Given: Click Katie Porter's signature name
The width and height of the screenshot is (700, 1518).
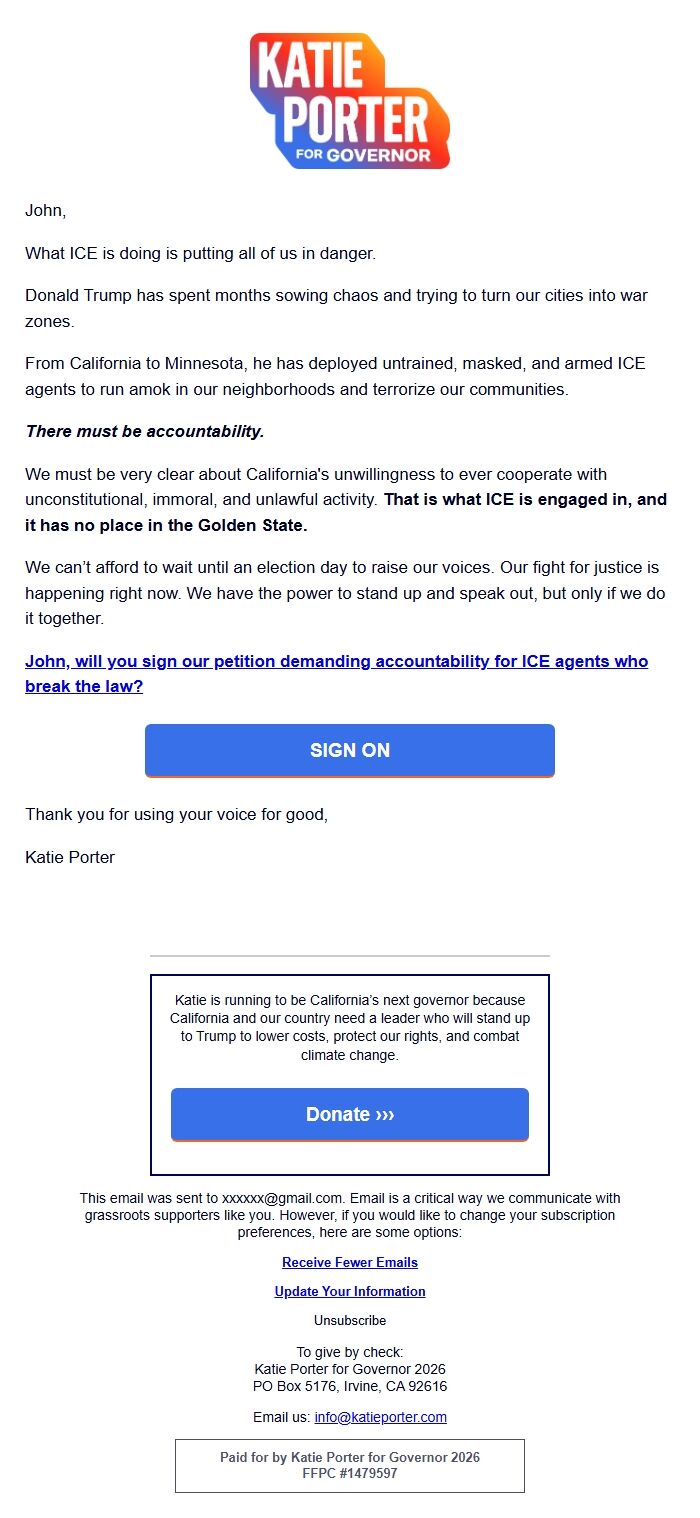Looking at the screenshot, I should pos(69,857).
